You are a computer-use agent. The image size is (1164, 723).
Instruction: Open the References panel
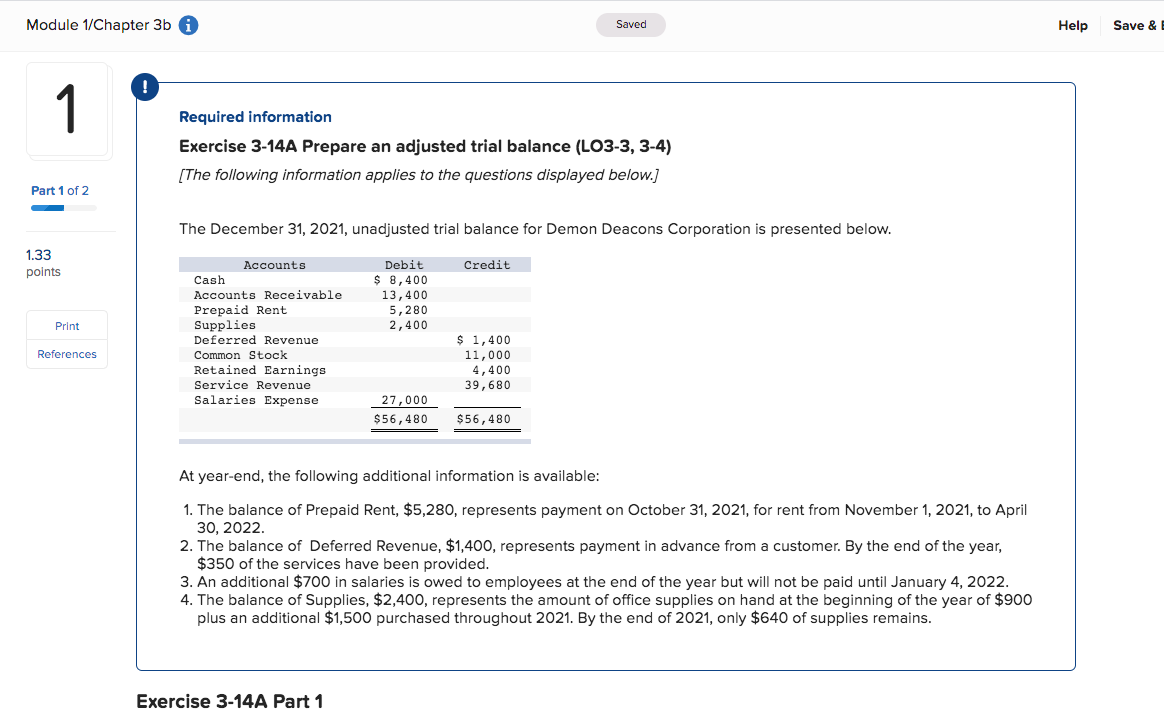[x=66, y=354]
